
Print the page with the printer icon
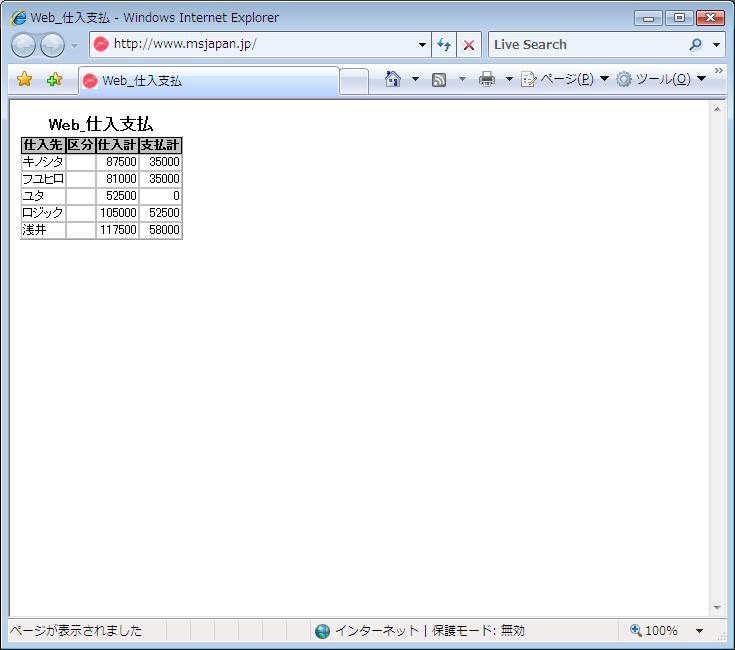click(487, 79)
